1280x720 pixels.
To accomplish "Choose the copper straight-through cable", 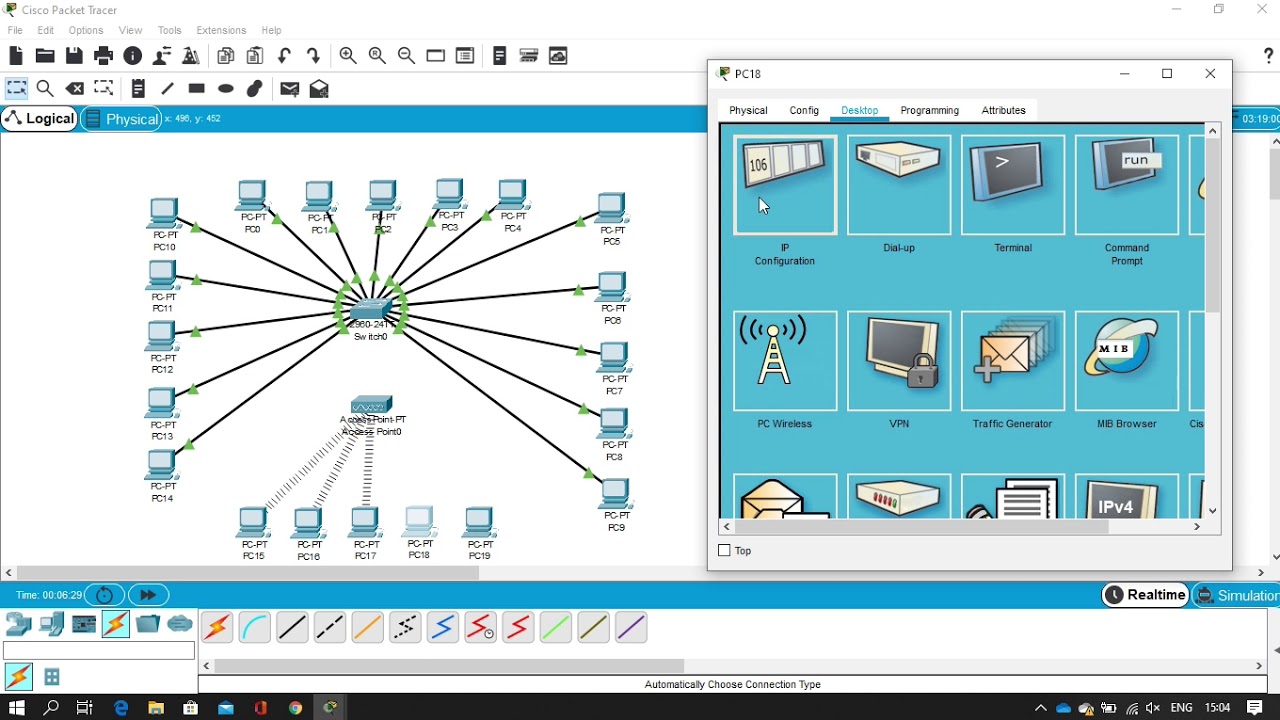I will tap(292, 628).
